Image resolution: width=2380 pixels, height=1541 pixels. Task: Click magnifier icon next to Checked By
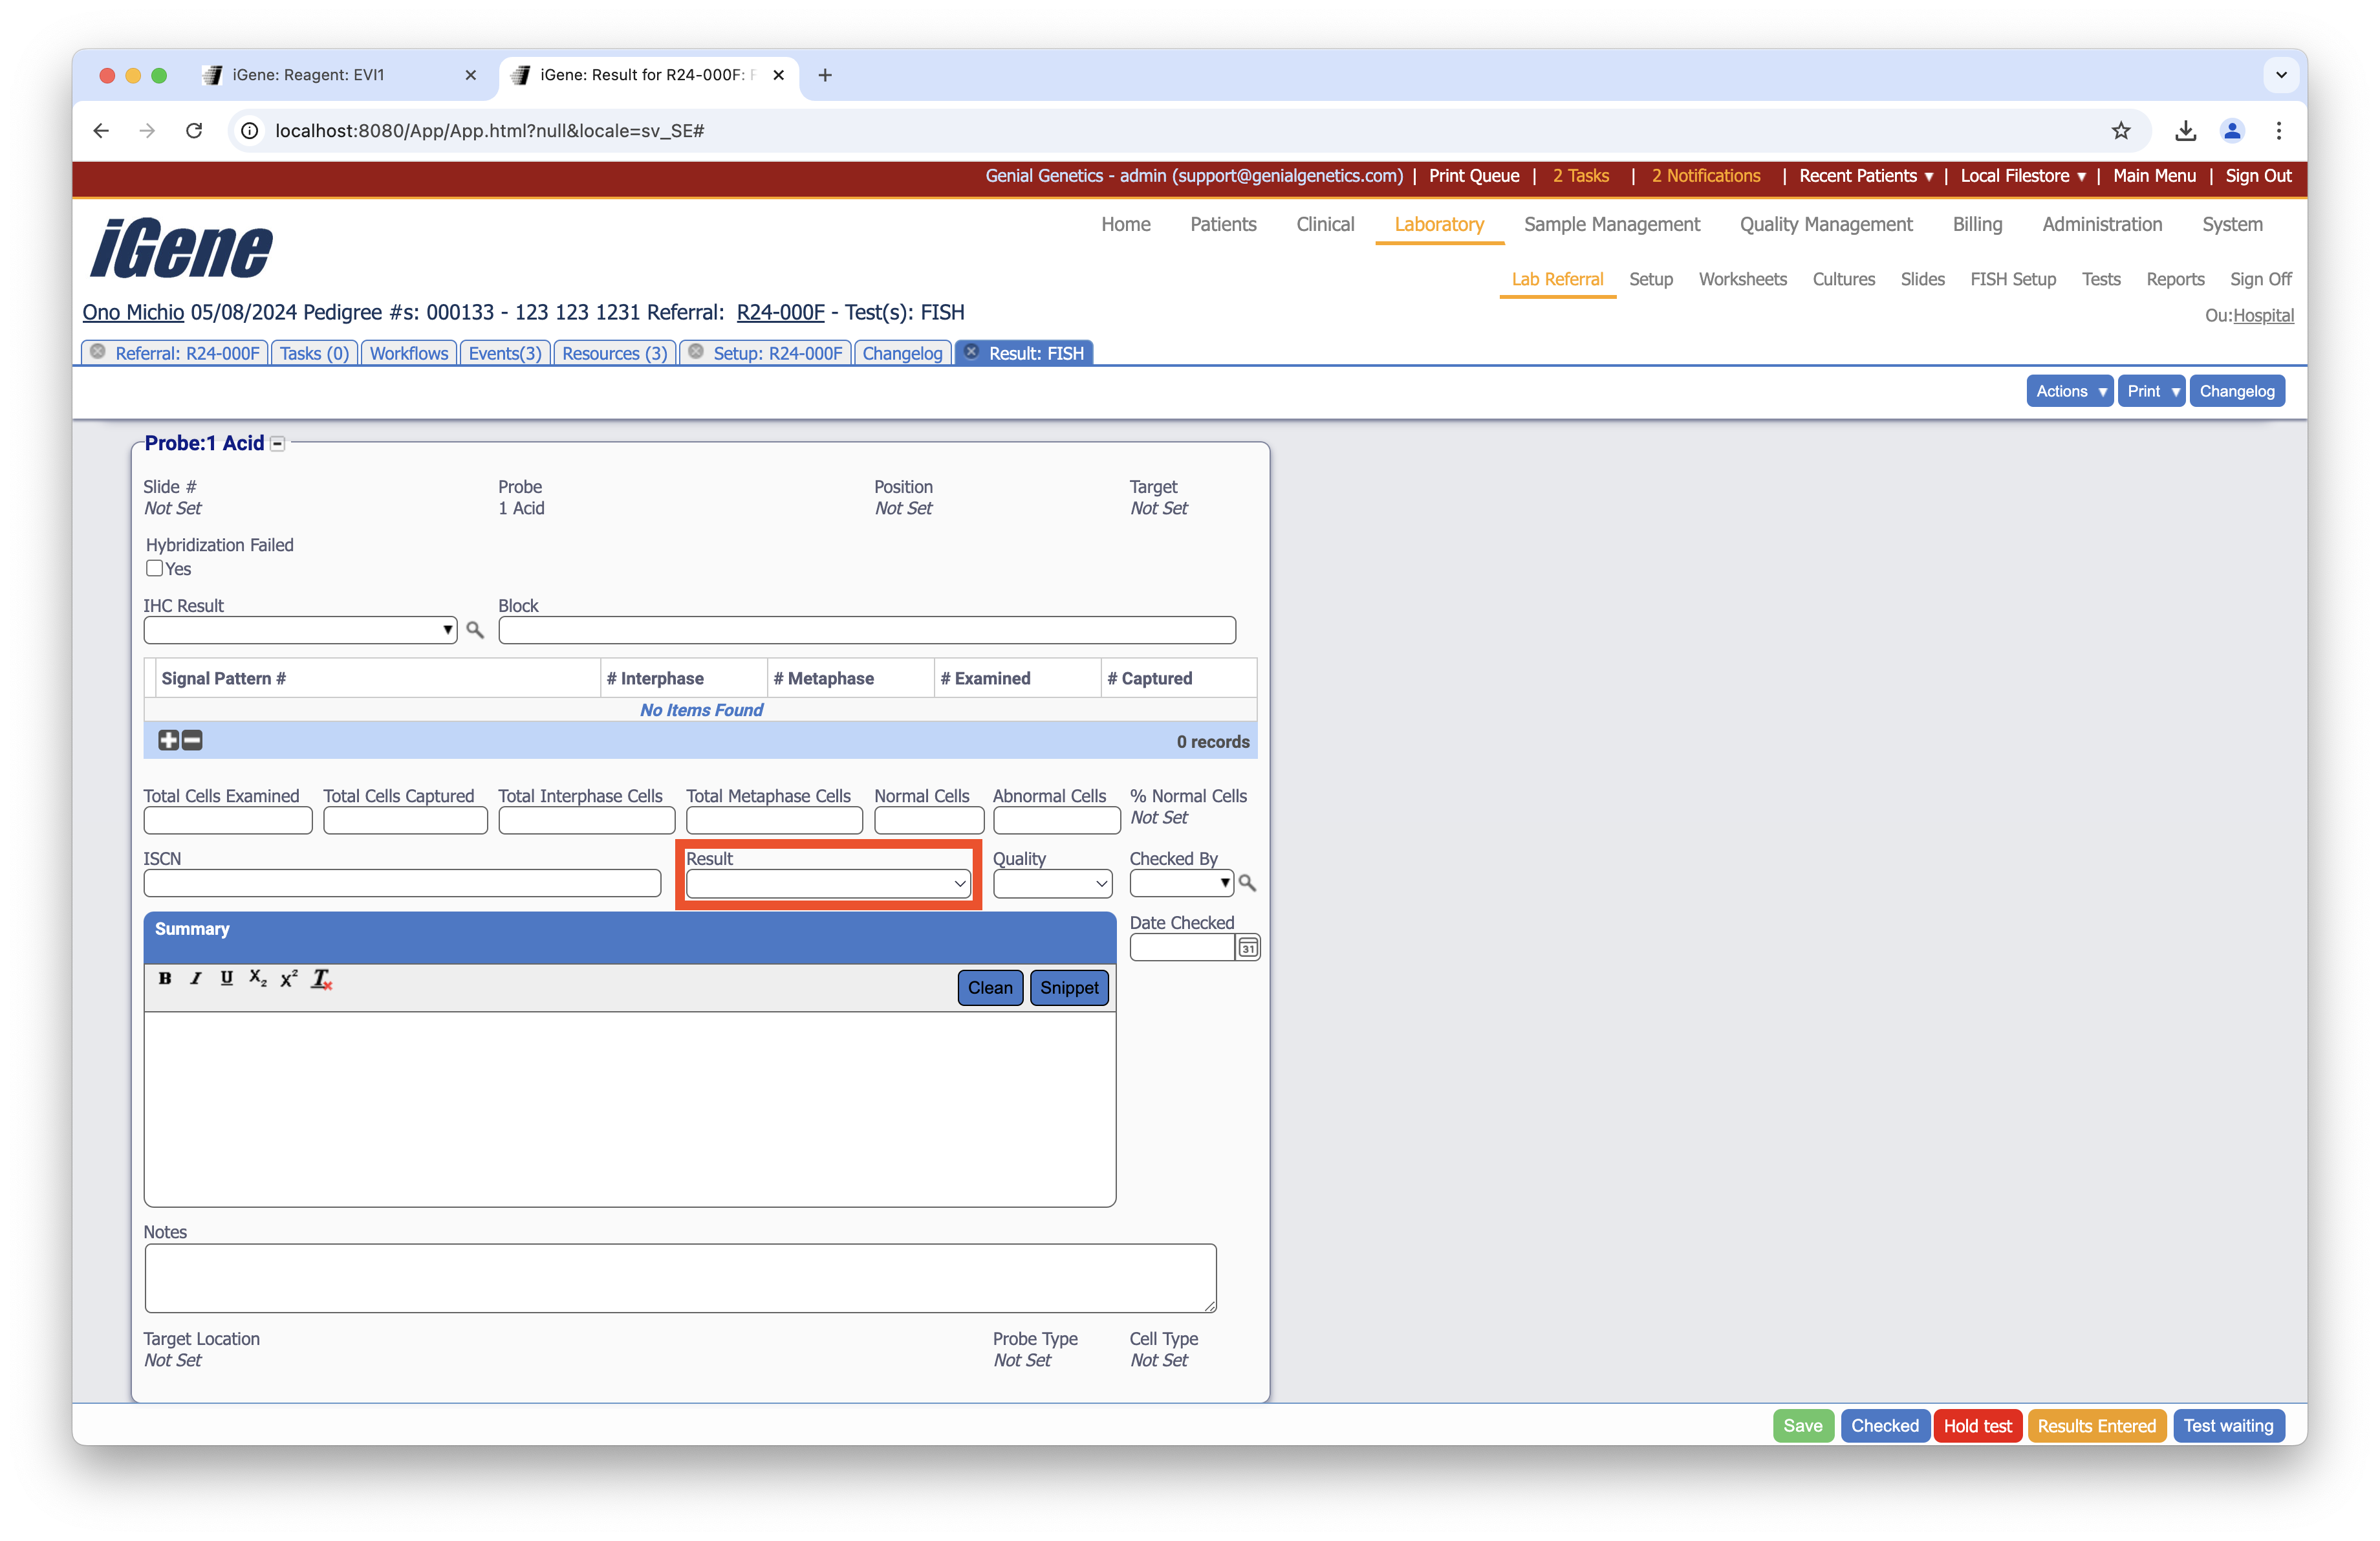1247,883
